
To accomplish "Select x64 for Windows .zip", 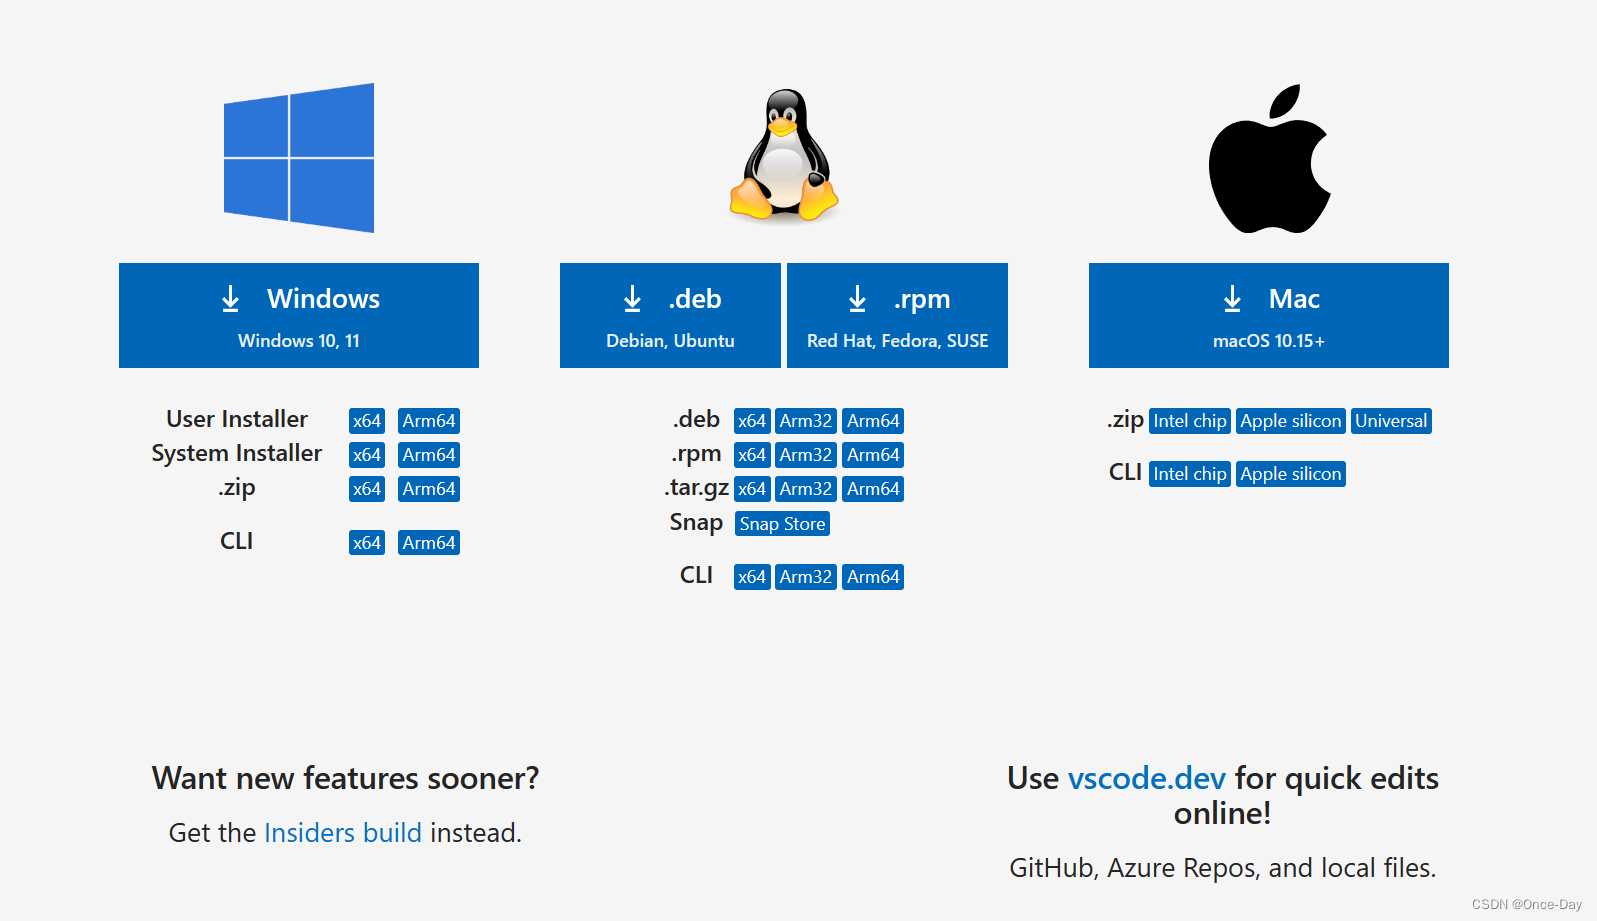I will tap(367, 489).
